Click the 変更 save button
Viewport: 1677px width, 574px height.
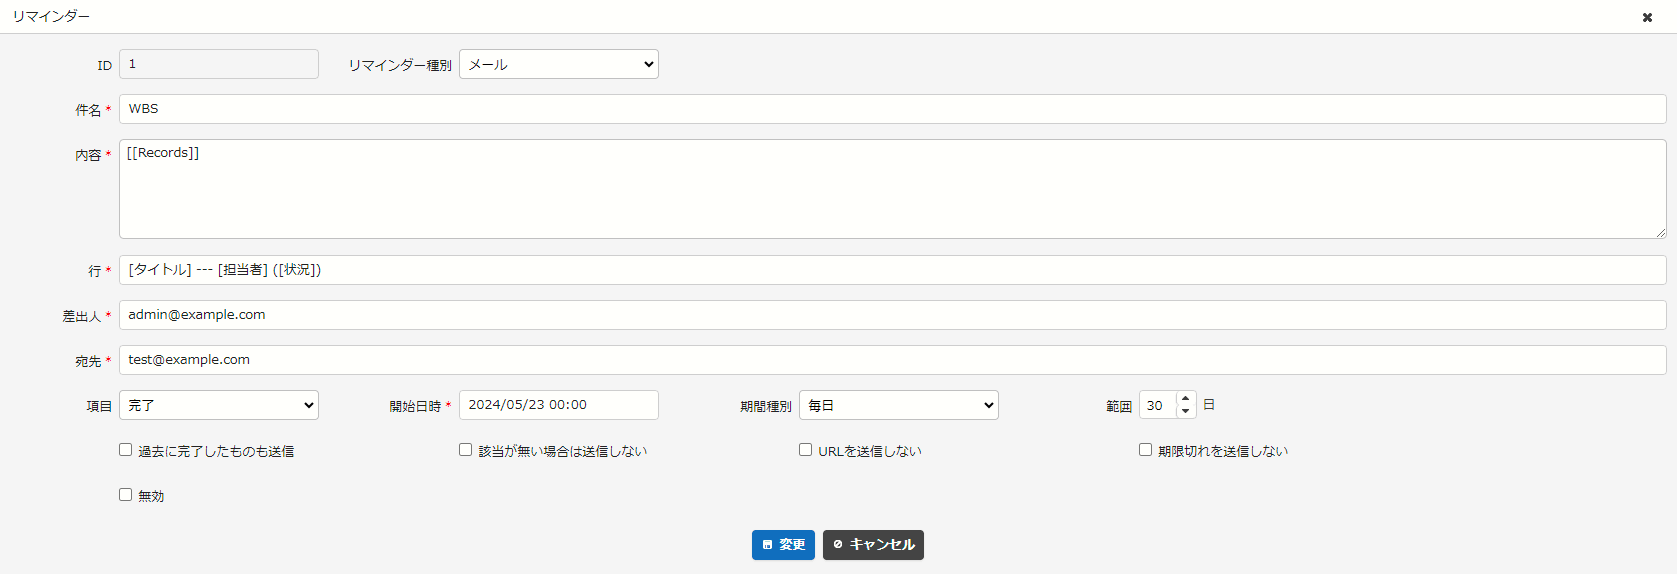point(783,545)
